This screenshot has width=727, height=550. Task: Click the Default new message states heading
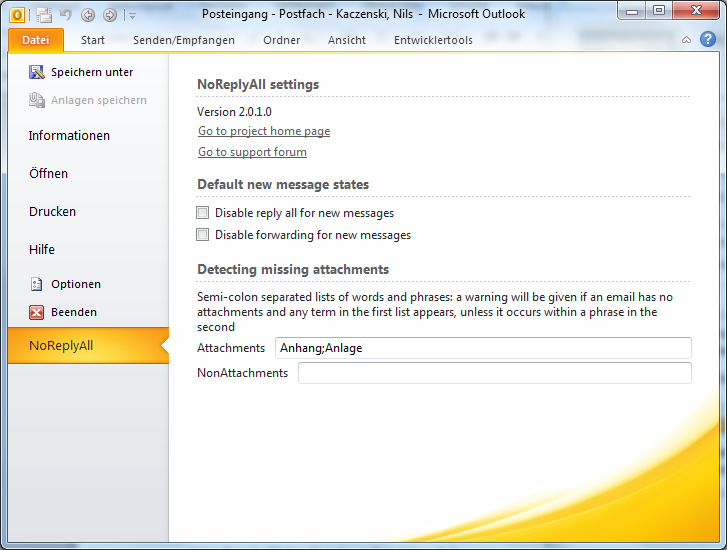[283, 185]
